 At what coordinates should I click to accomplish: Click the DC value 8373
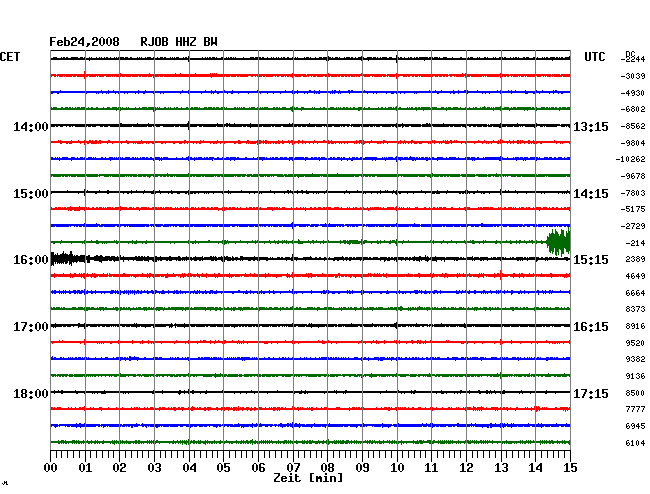[635, 309]
